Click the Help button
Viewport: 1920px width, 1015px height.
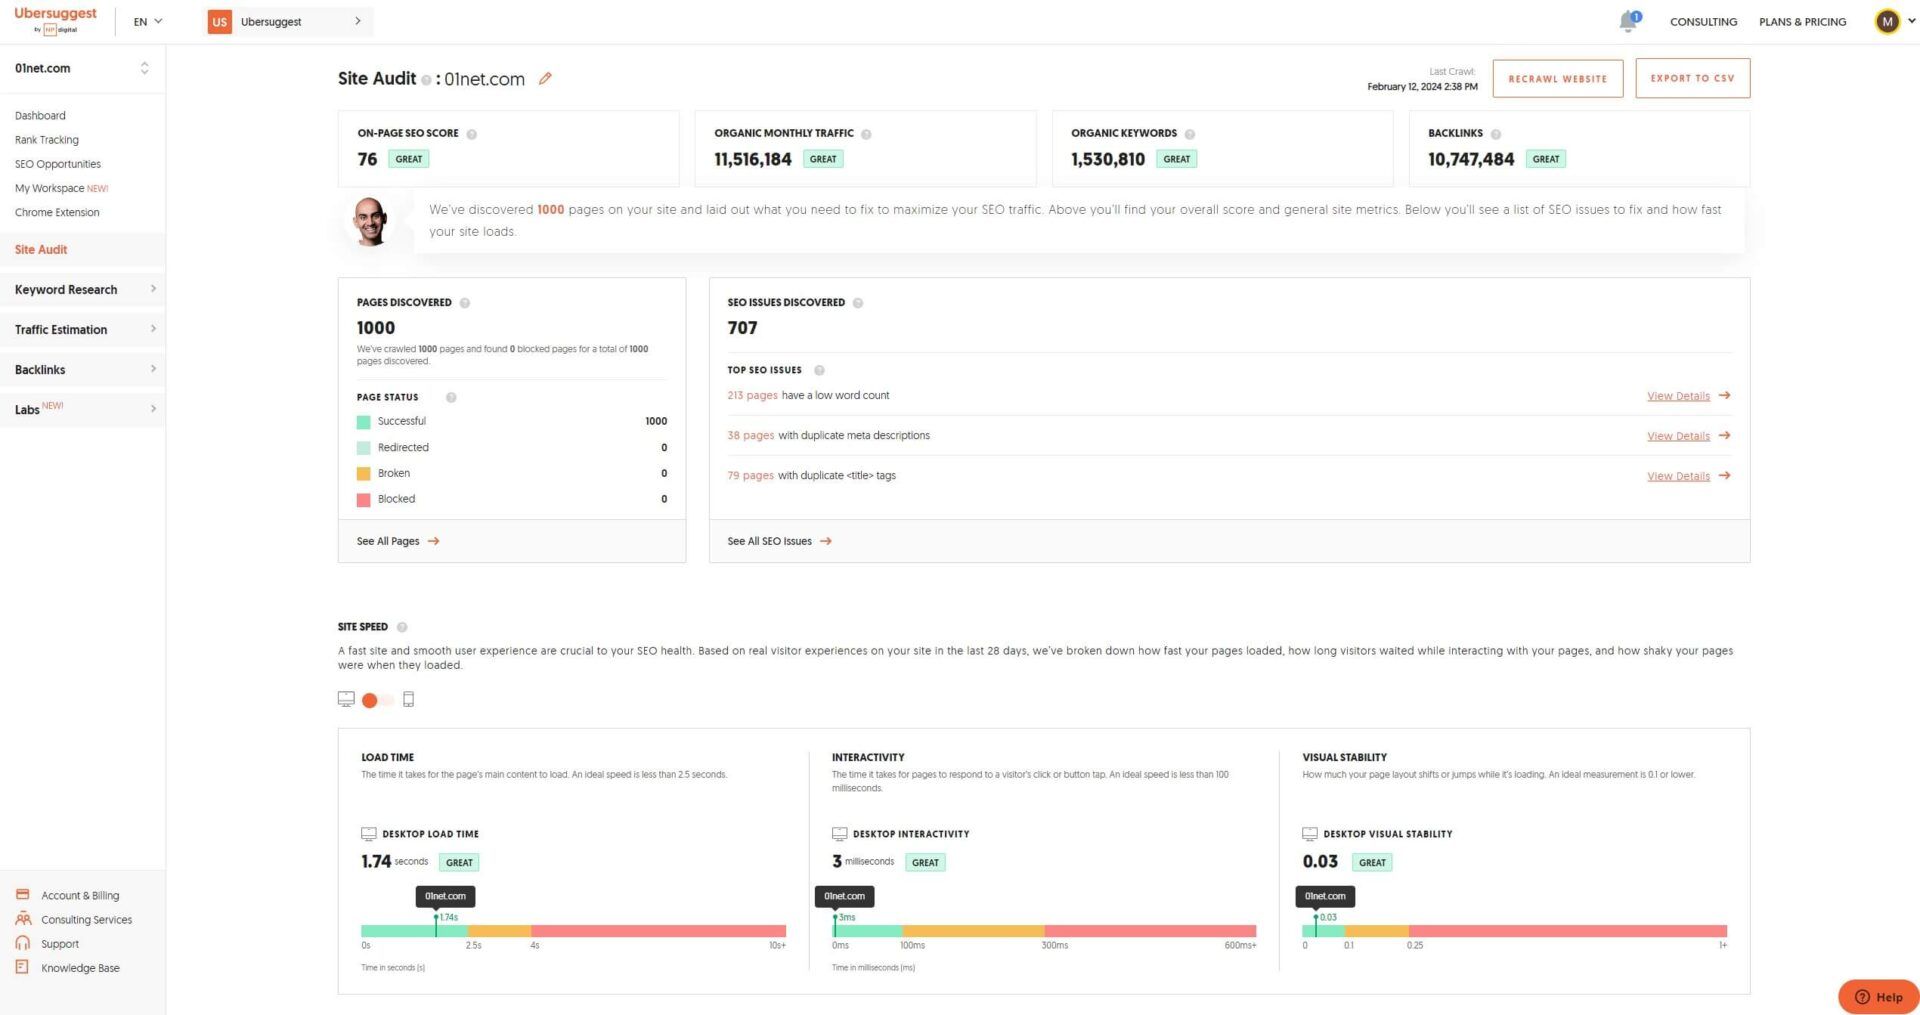pyautogui.click(x=1878, y=996)
